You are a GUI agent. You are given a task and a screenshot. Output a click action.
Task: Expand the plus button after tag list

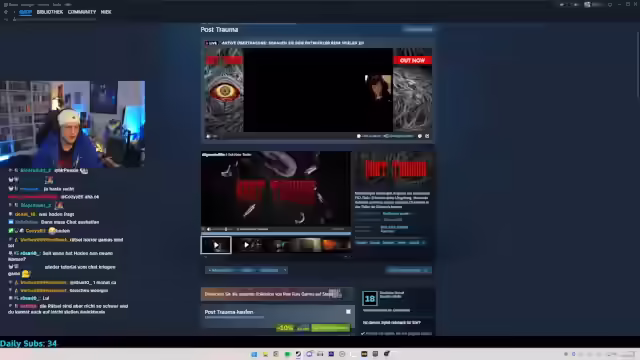tap(423, 242)
